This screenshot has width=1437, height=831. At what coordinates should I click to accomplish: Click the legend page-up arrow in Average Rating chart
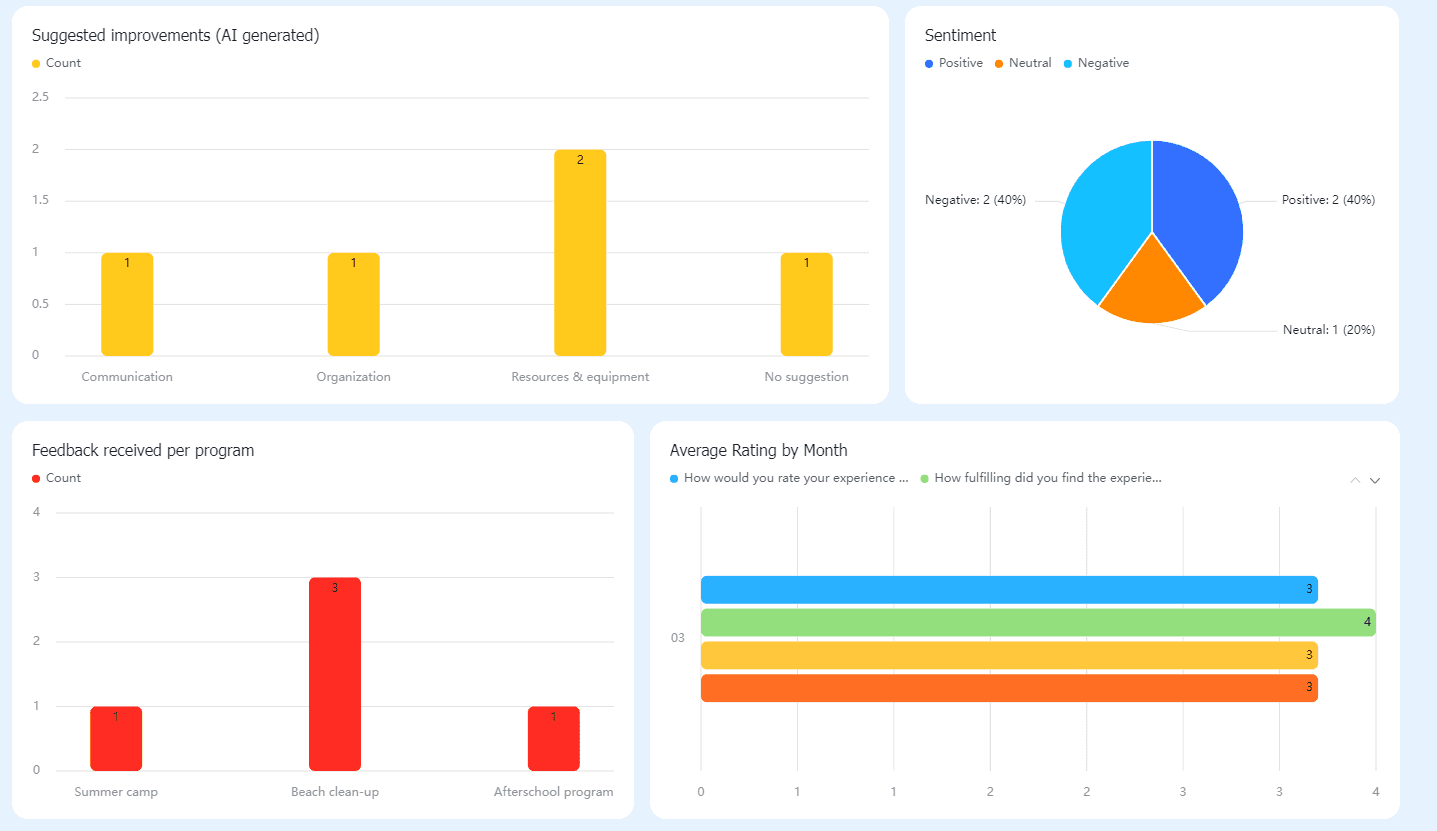[x=1355, y=480]
